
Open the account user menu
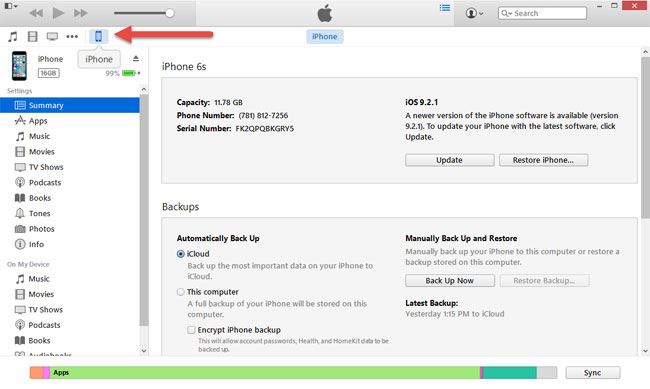[474, 13]
